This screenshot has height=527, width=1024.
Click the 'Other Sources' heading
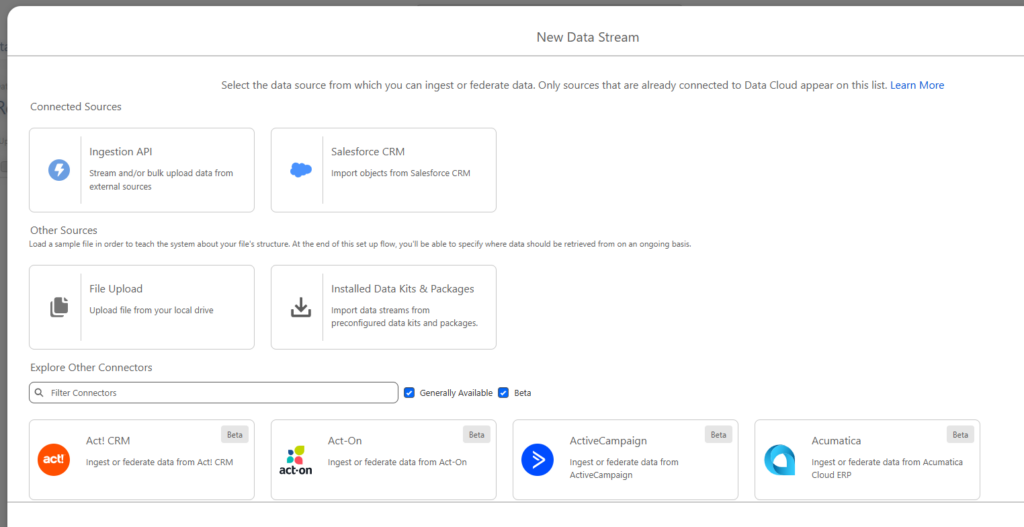click(63, 230)
